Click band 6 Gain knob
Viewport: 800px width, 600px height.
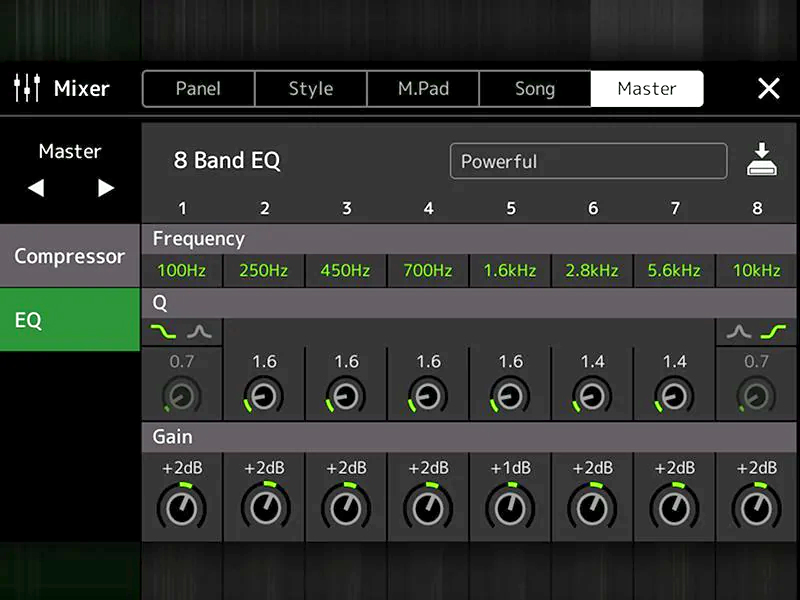tap(592, 507)
